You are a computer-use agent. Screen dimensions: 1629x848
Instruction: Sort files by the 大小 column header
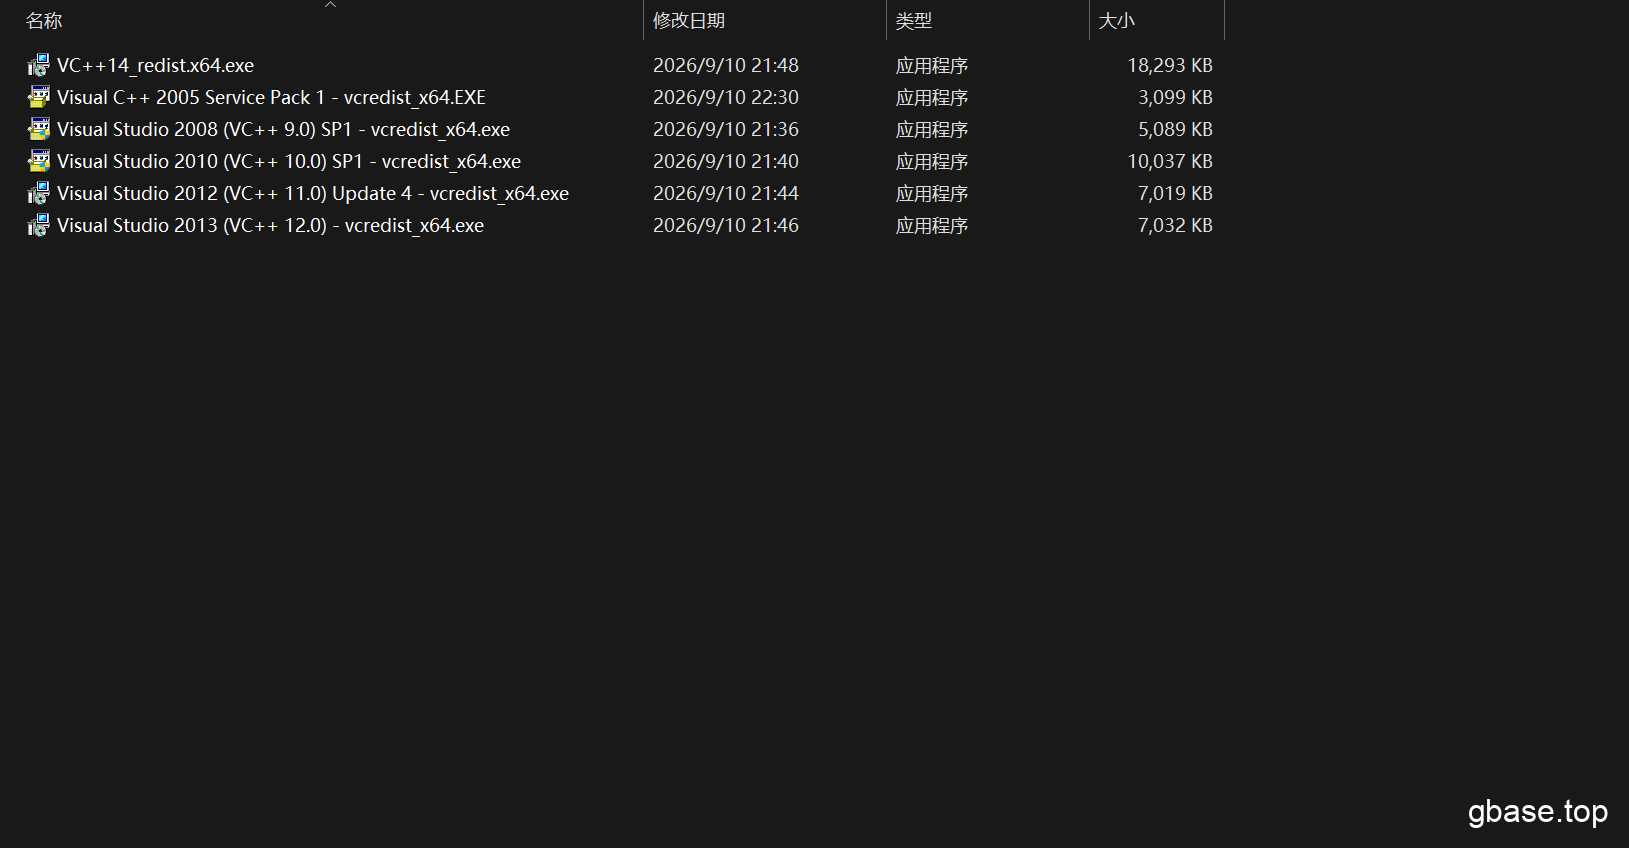tap(1117, 21)
